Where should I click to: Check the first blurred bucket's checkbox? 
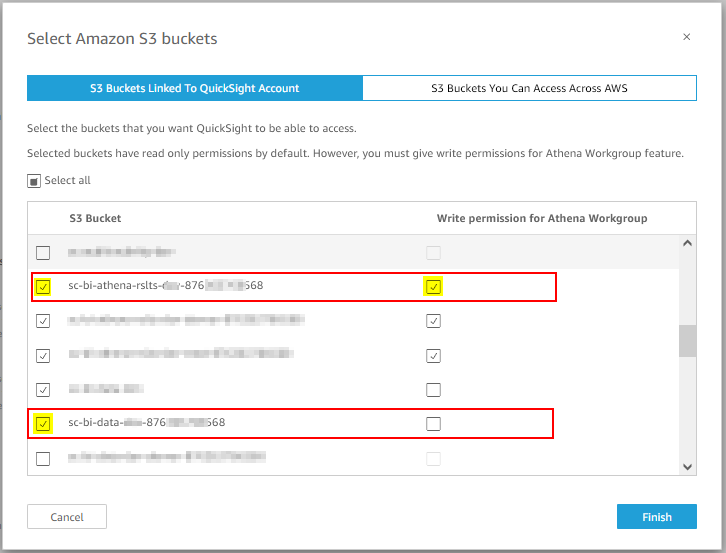[43, 253]
